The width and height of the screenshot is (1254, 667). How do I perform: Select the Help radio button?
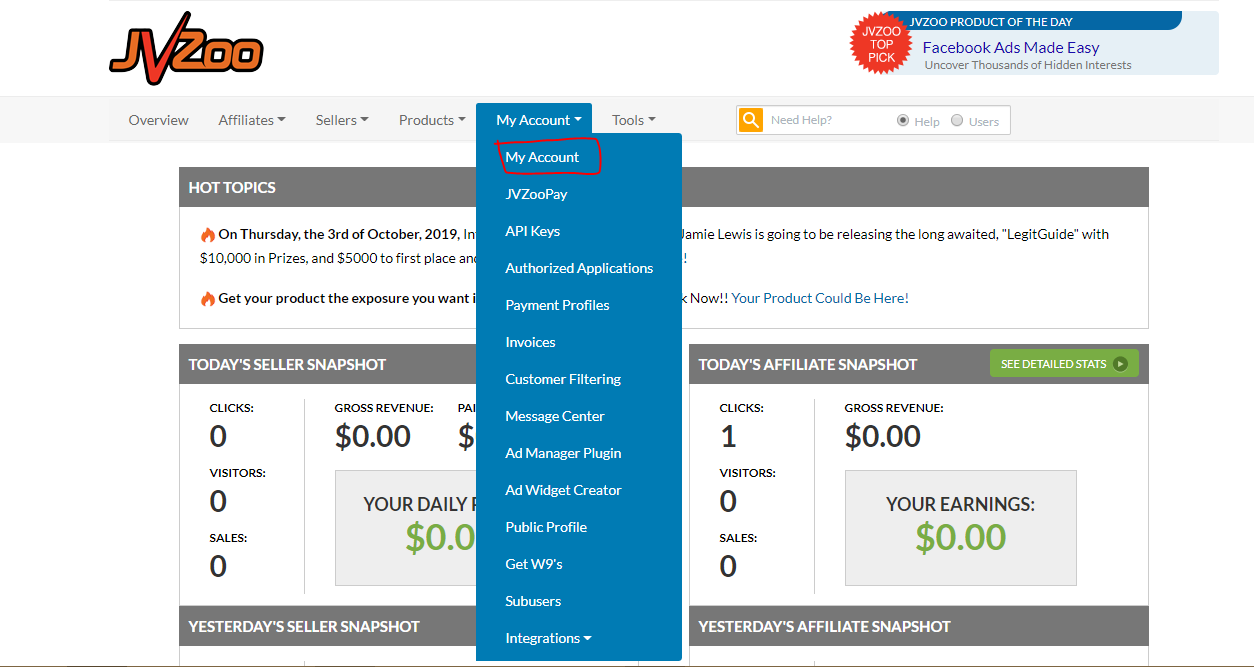tap(903, 120)
